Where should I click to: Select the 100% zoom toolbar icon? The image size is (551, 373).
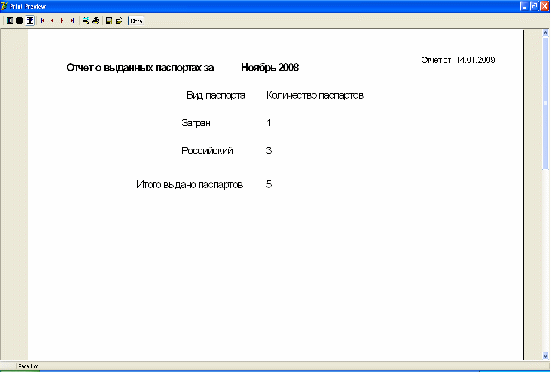(x=20, y=21)
